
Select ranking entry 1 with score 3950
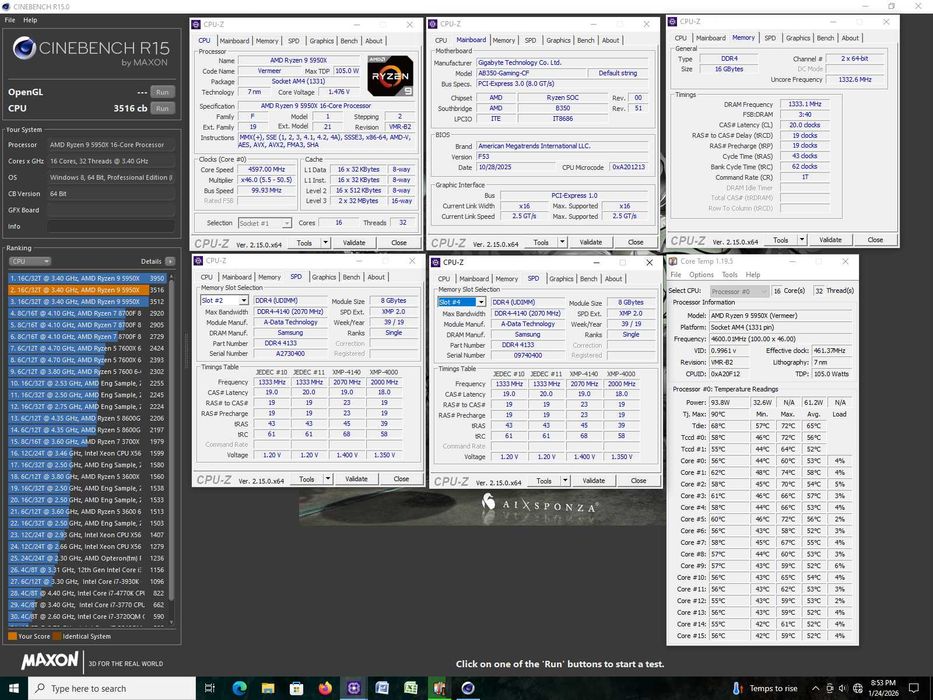[87, 278]
